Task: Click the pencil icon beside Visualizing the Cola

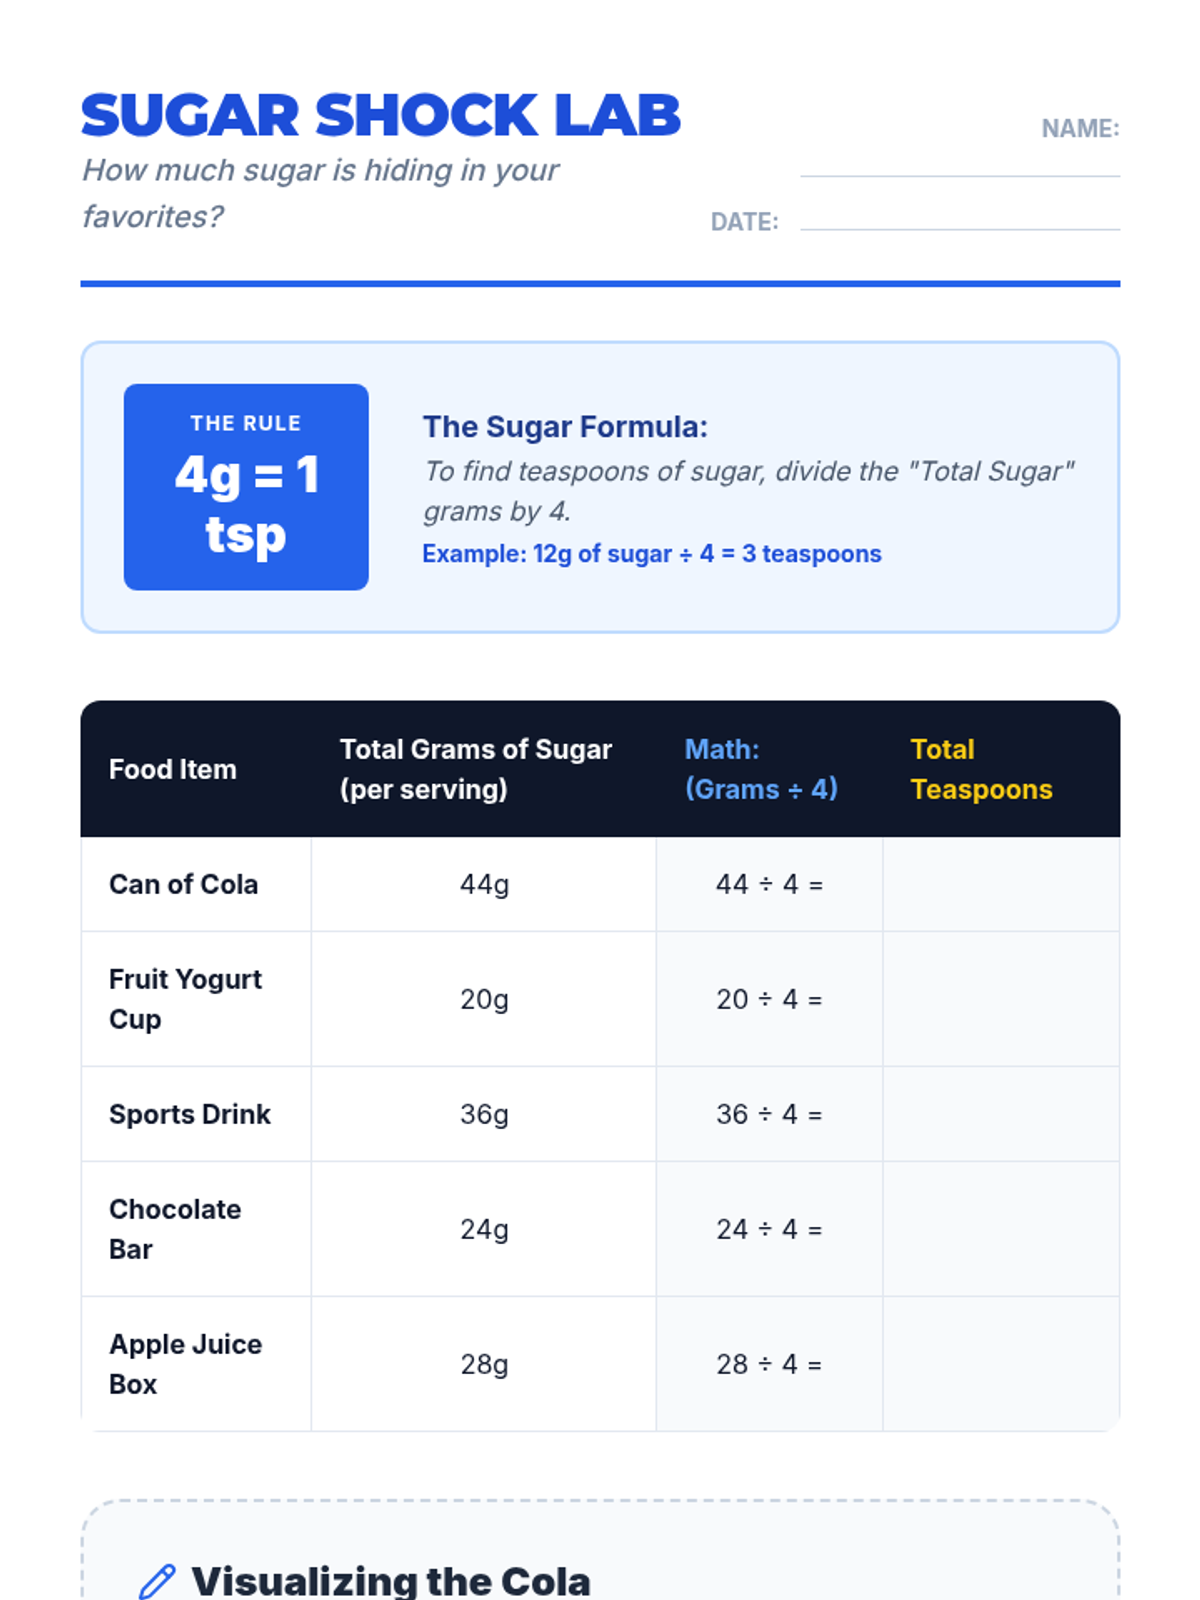Action: click(157, 1581)
